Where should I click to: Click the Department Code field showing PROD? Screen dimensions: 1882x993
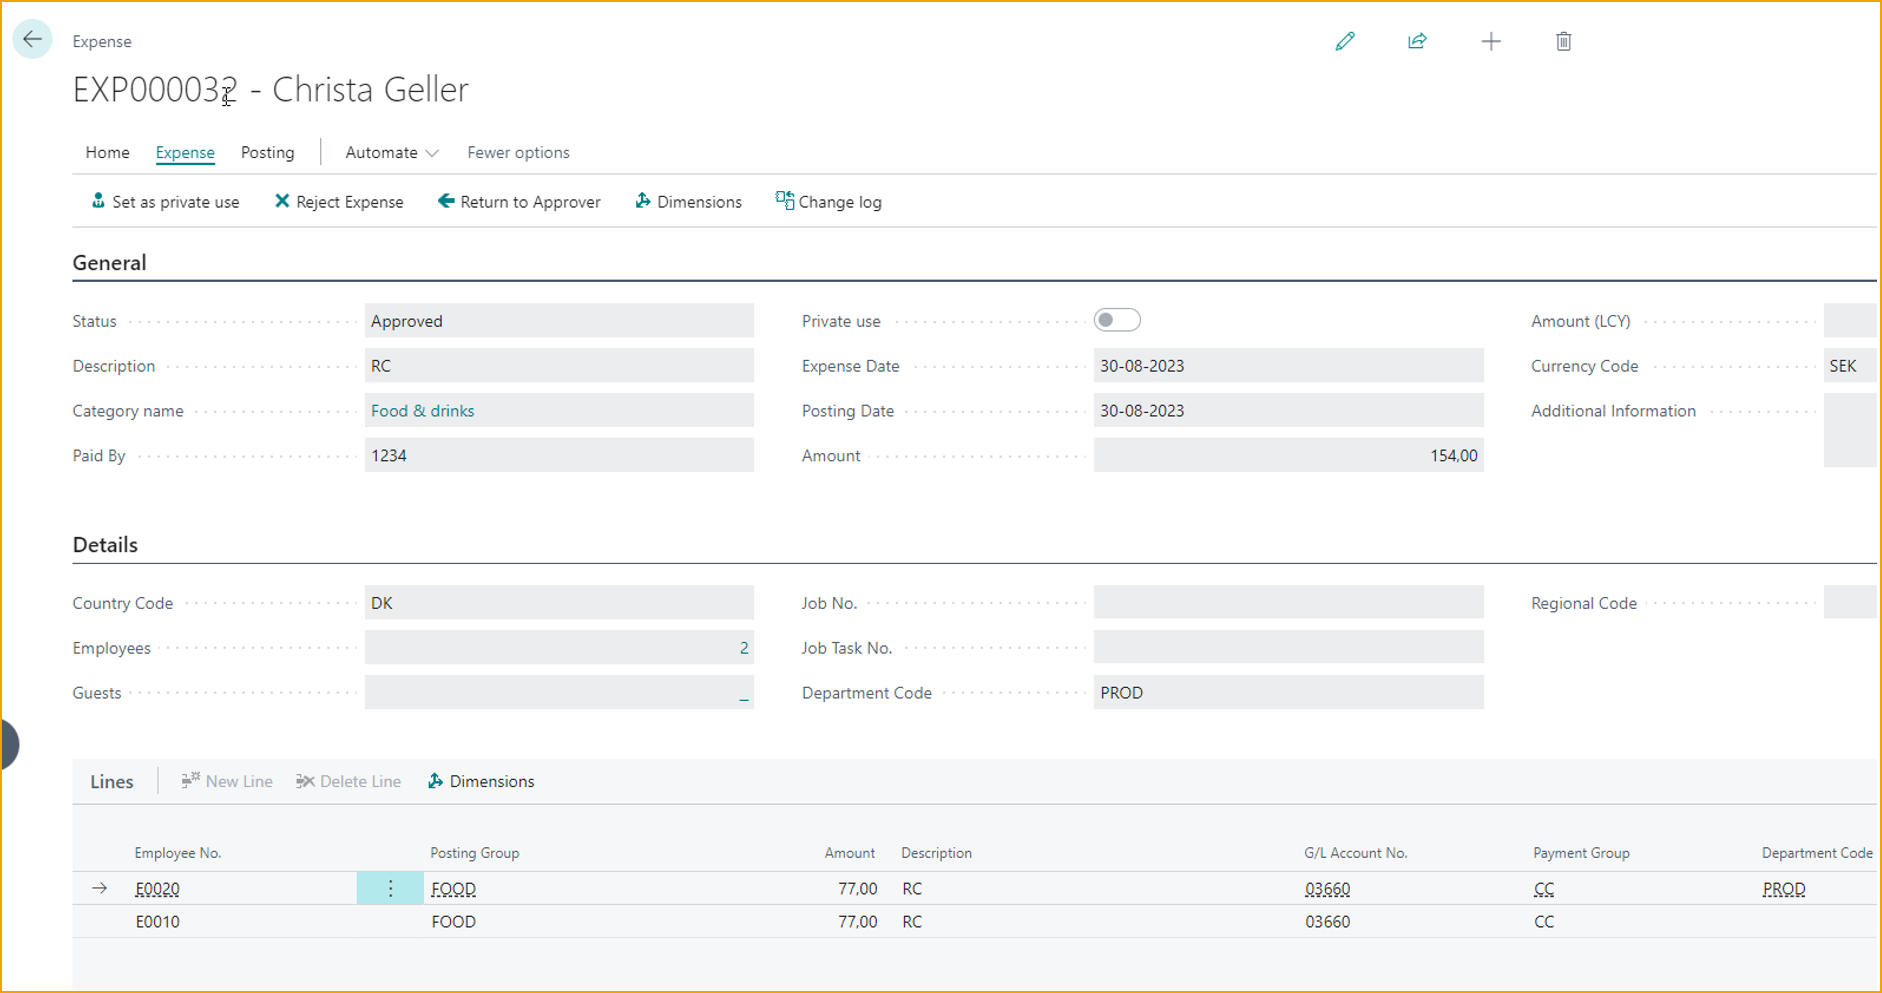click(x=1287, y=693)
